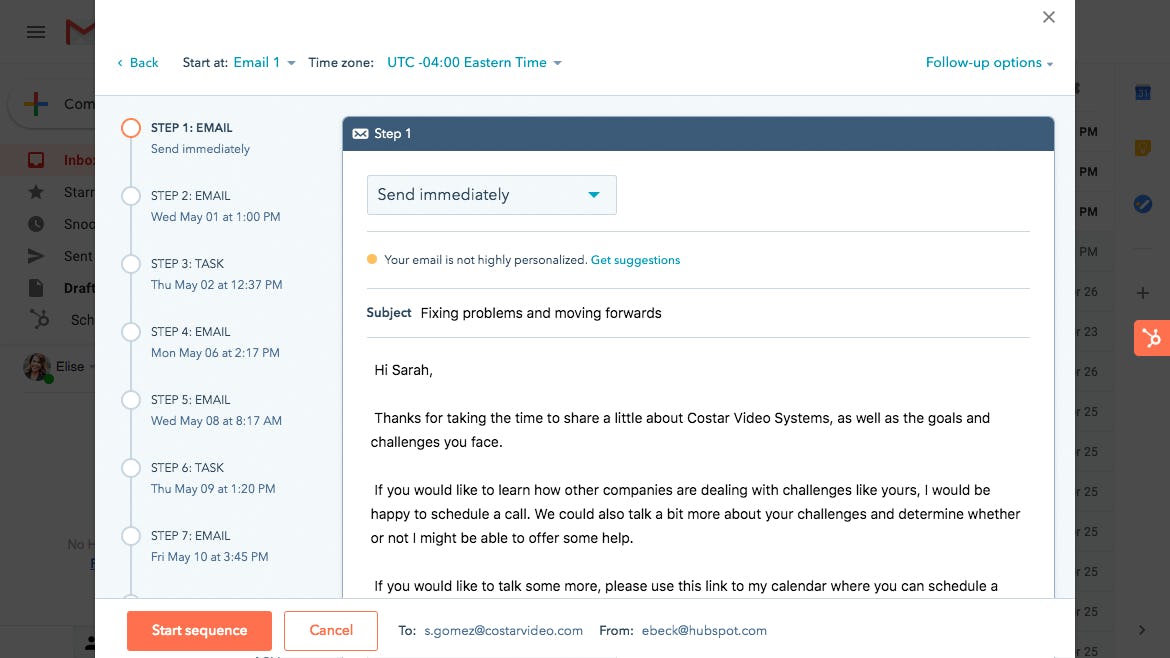1170x658 pixels.
Task: Close the sequence dialog with the X
Action: [x=1048, y=17]
